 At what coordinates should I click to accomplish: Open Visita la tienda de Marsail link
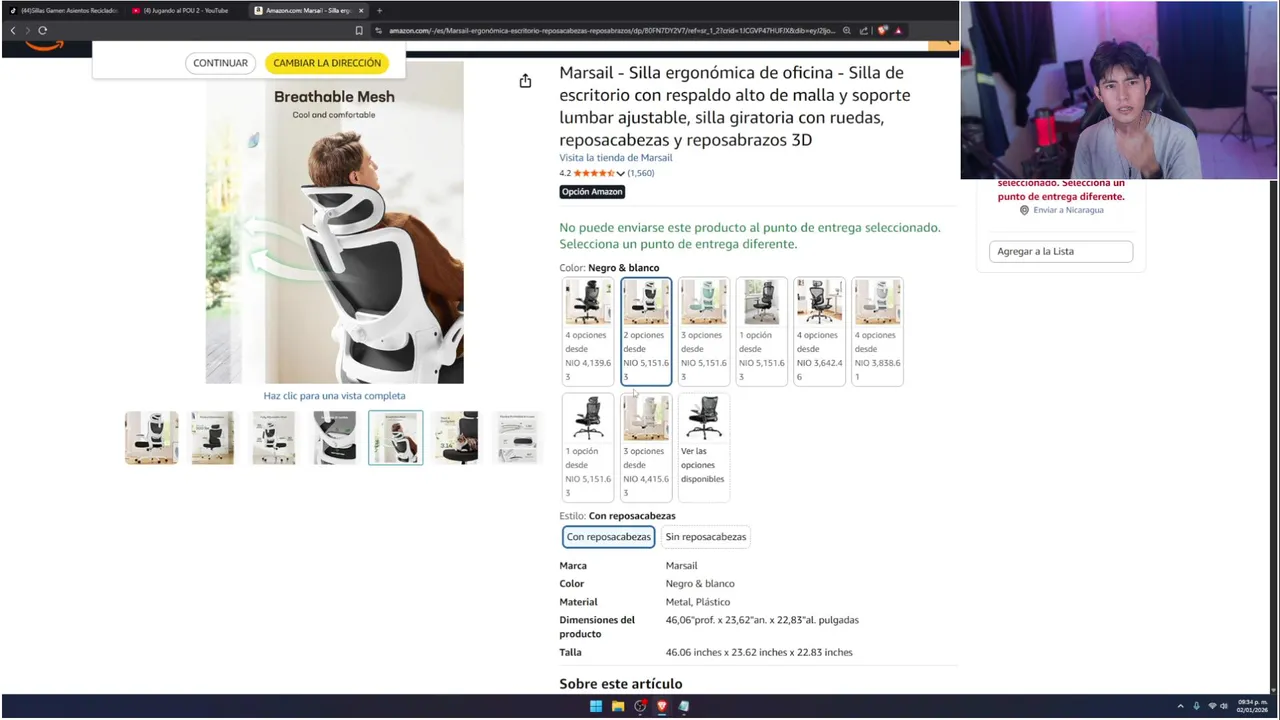615,157
